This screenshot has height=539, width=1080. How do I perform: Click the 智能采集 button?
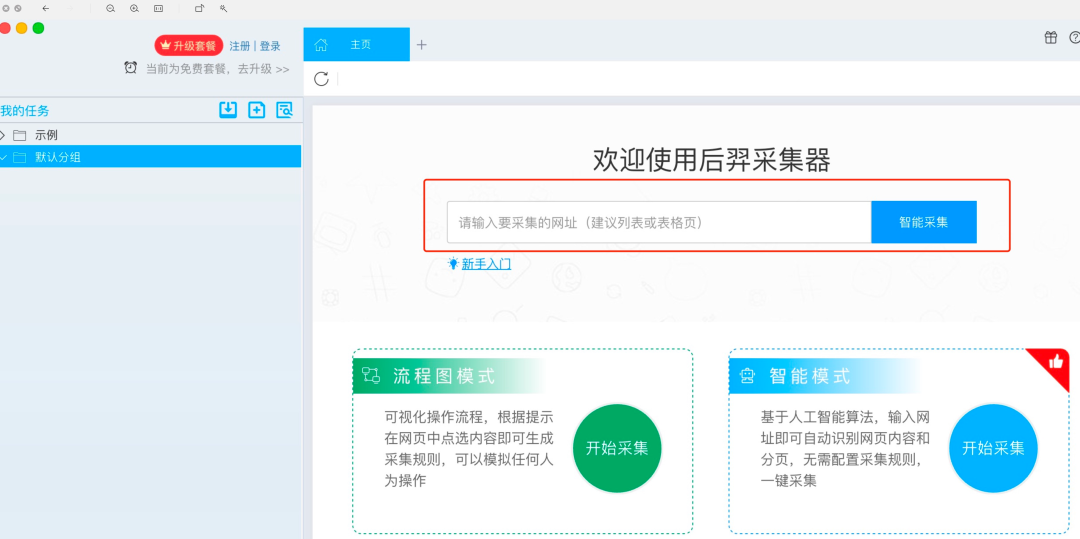click(x=924, y=222)
